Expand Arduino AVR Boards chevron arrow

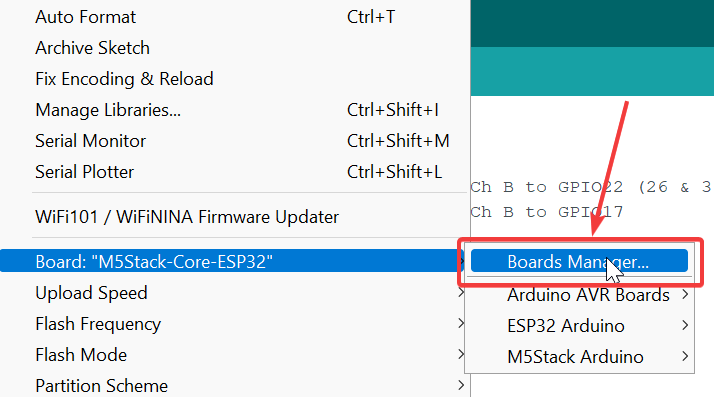pos(685,295)
